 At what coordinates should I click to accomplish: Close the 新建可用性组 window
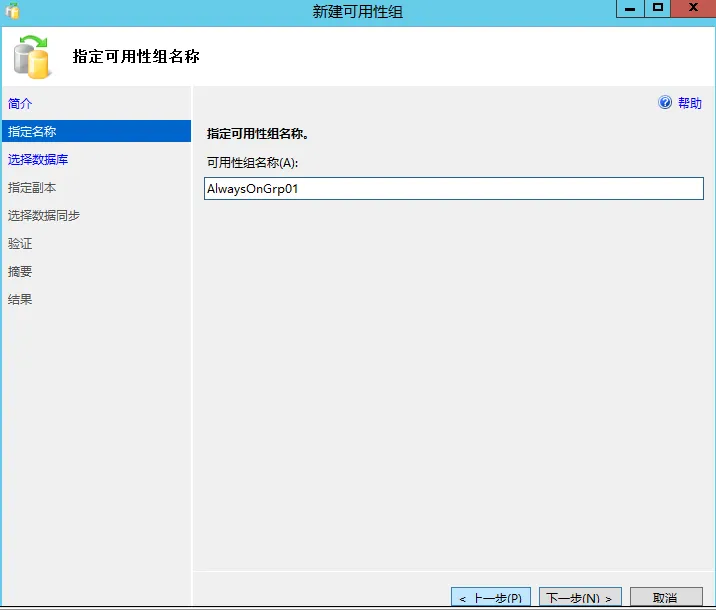tap(693, 9)
